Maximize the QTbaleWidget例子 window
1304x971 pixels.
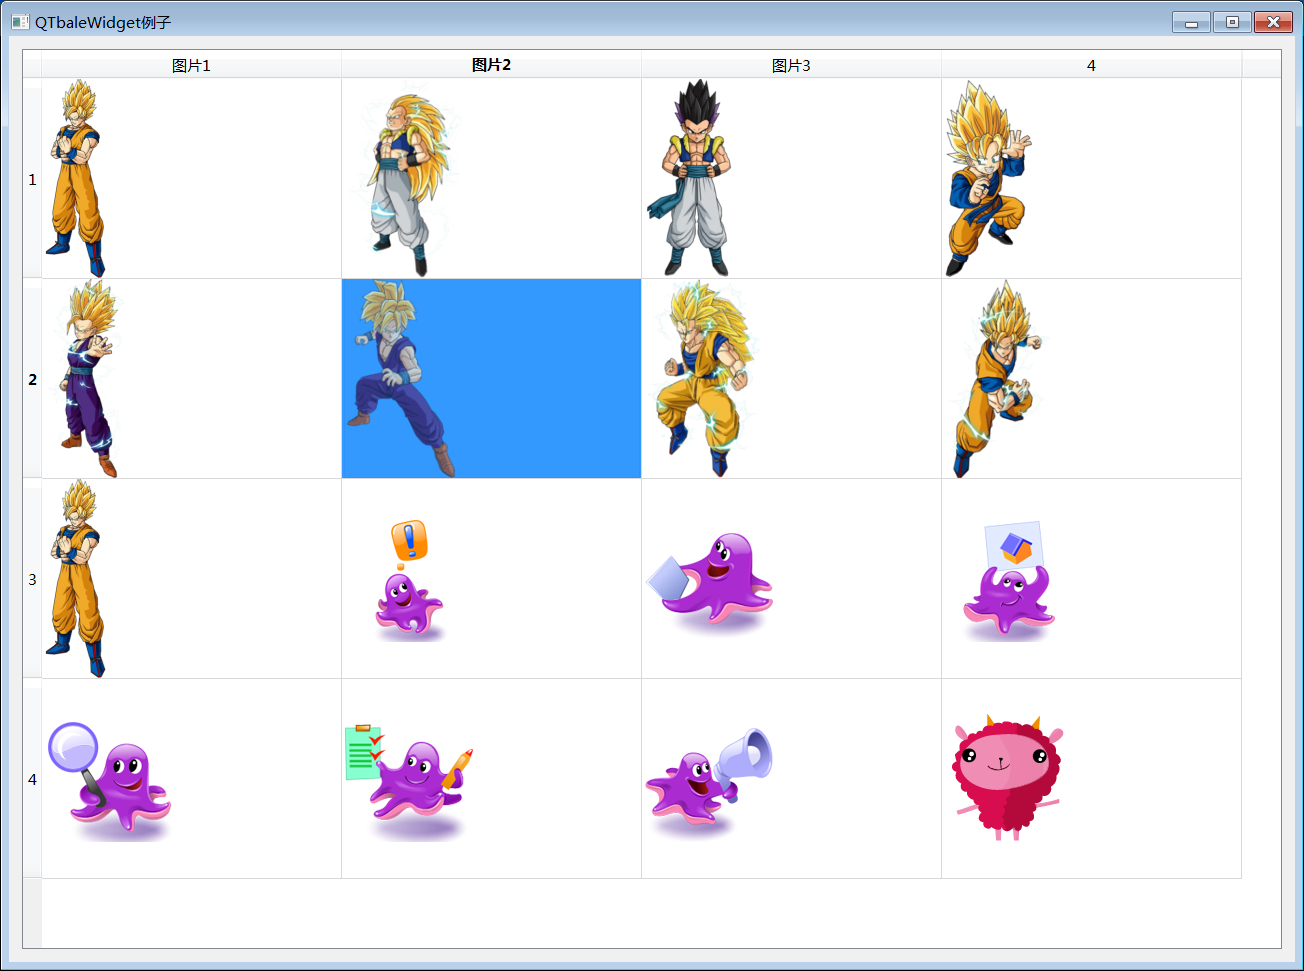[1232, 22]
